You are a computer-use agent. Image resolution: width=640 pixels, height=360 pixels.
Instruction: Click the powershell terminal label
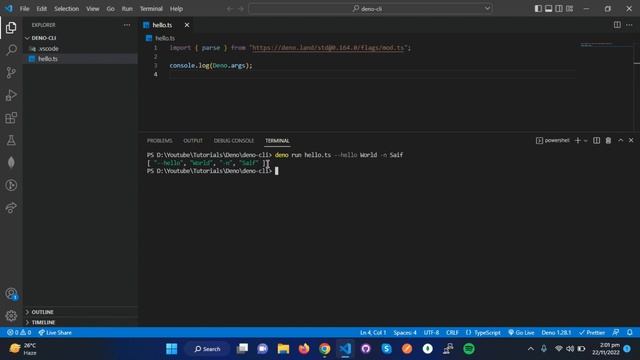click(x=553, y=140)
